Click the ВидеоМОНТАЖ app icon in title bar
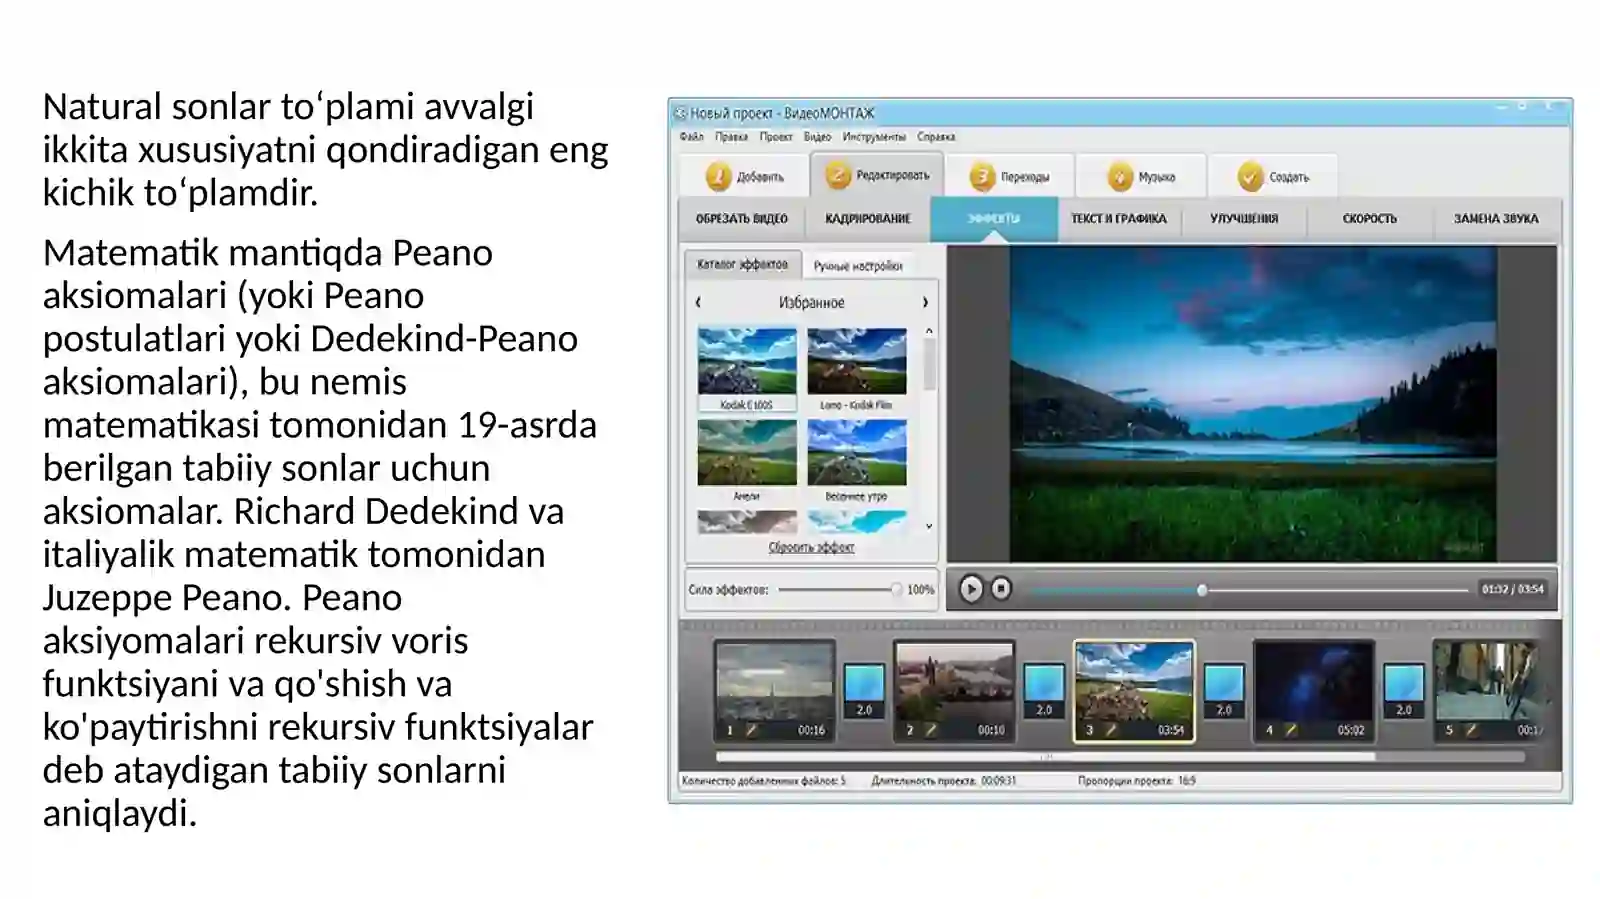 [x=681, y=113]
